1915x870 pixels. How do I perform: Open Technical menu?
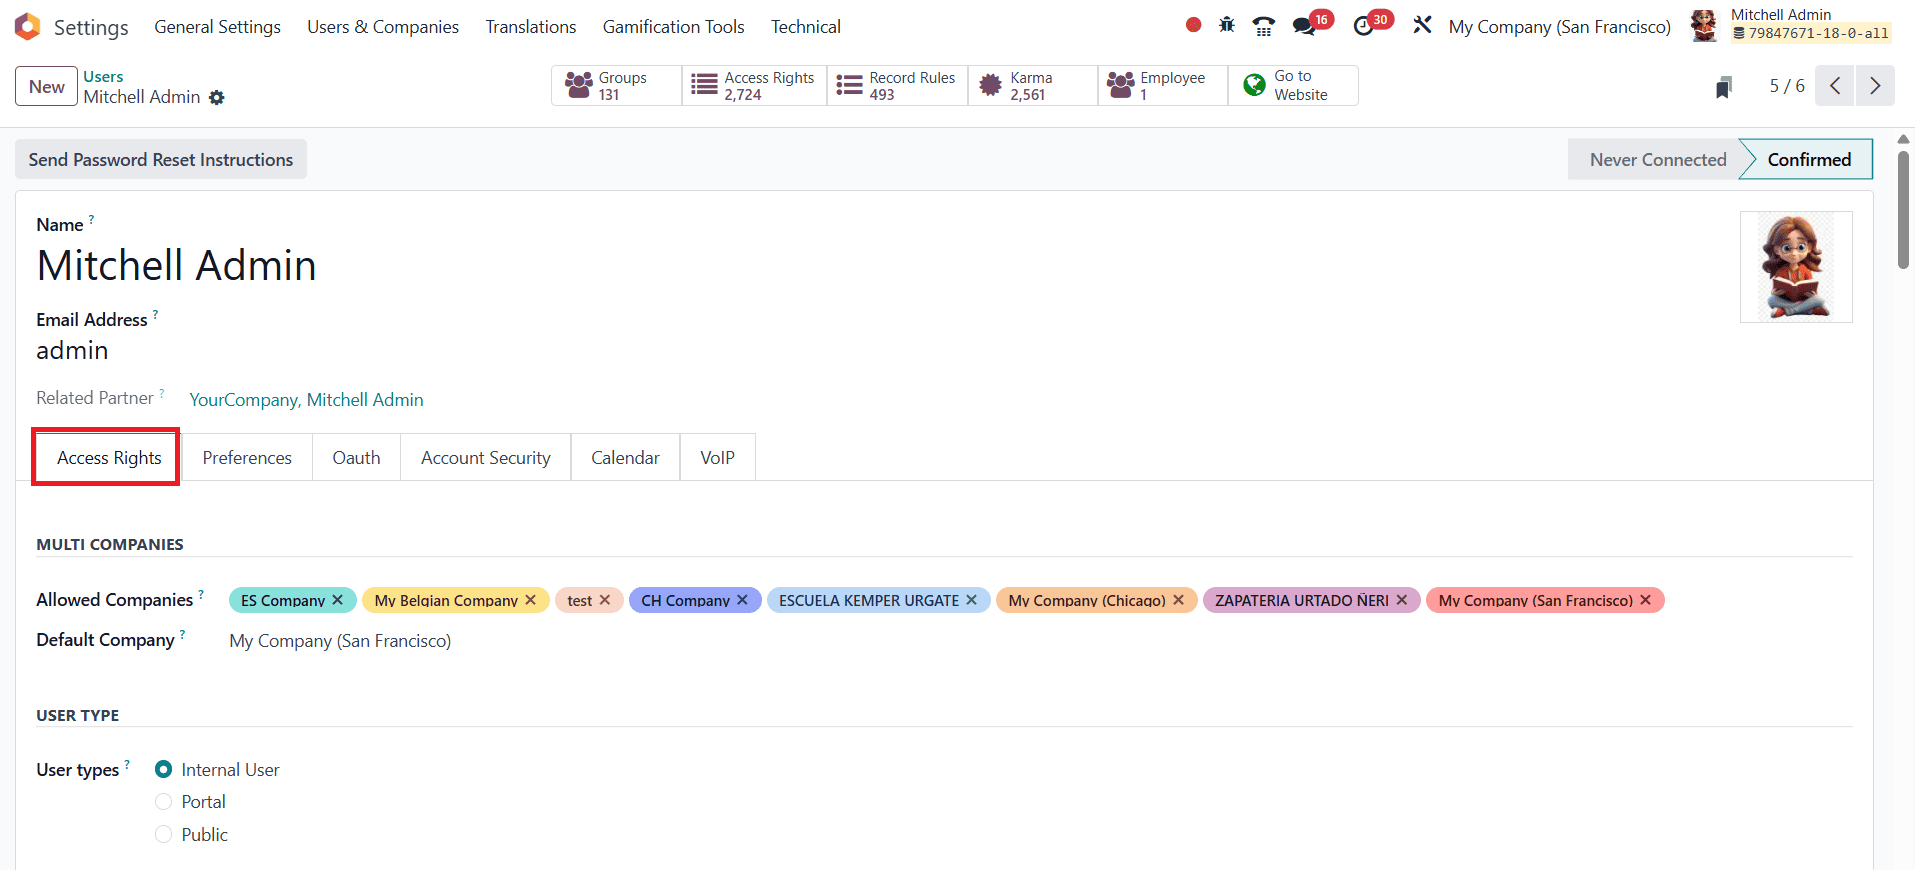click(805, 27)
